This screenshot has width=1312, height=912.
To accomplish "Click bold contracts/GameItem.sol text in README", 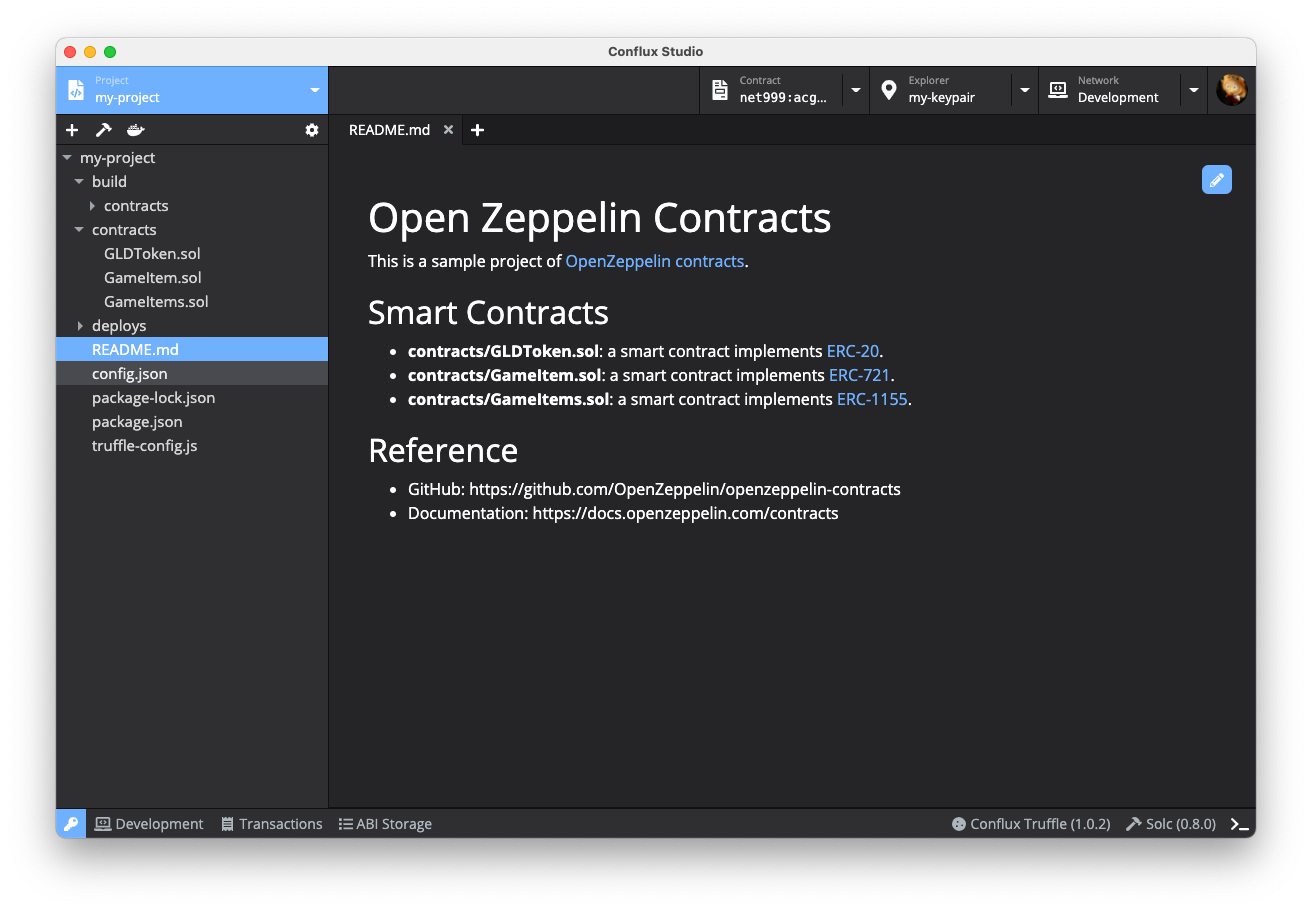I will tap(504, 375).
